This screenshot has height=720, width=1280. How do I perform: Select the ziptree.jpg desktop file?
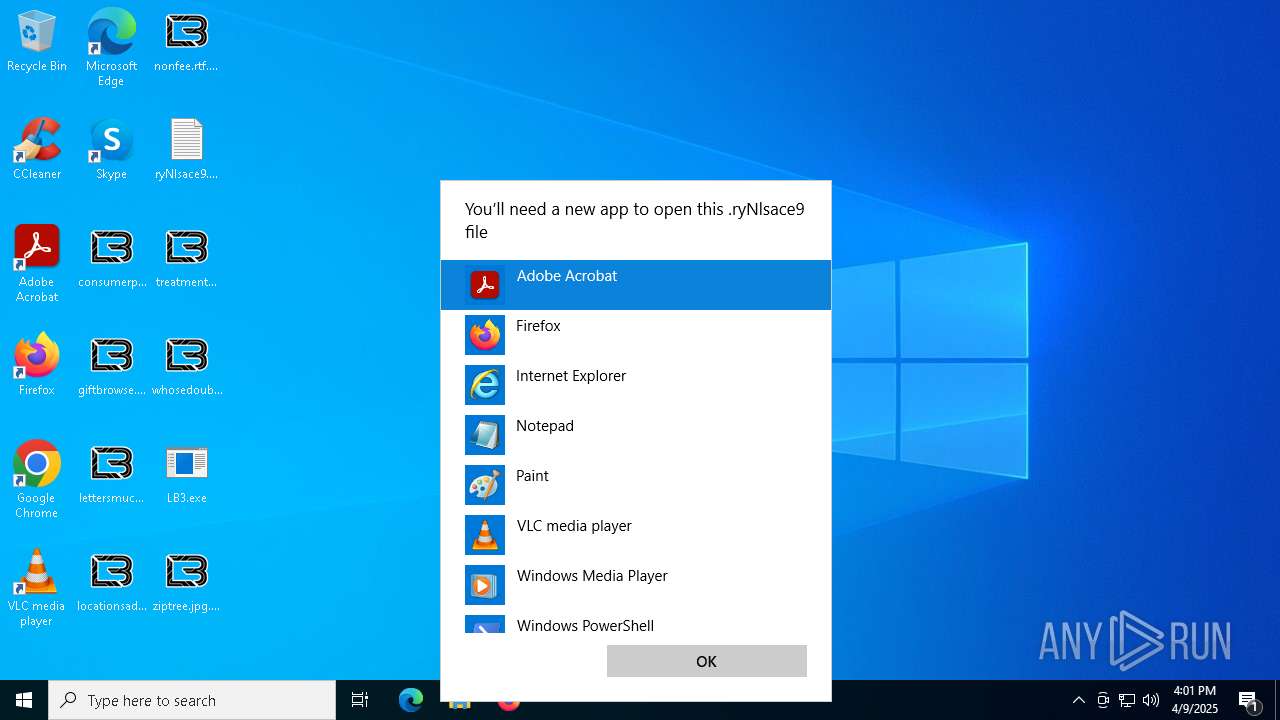click(186, 582)
